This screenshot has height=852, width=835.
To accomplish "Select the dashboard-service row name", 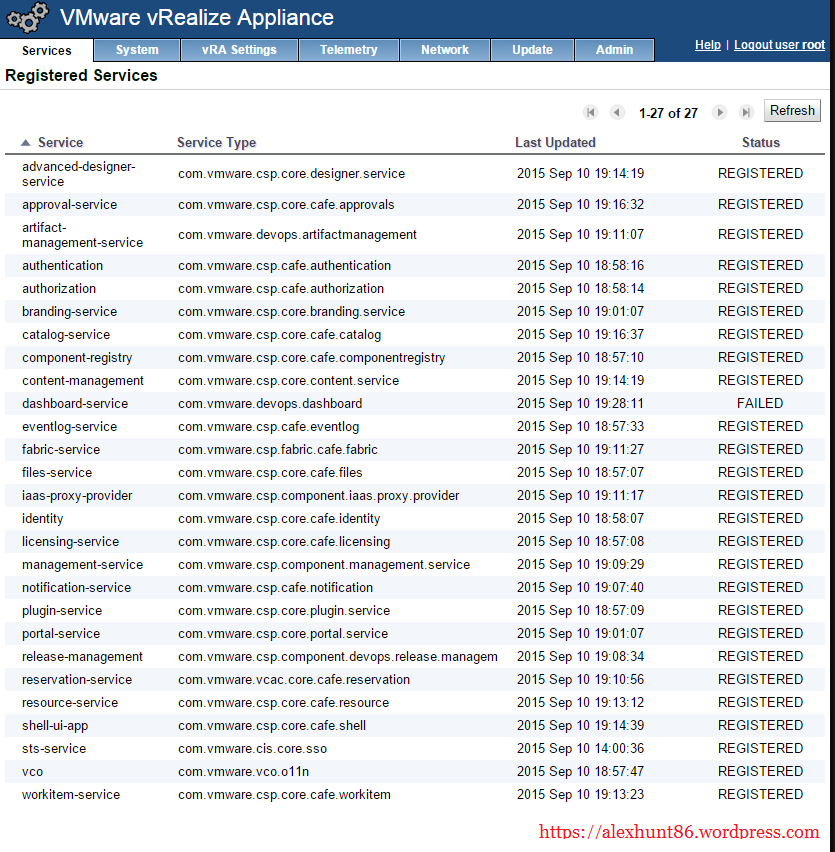I will 75,404.
